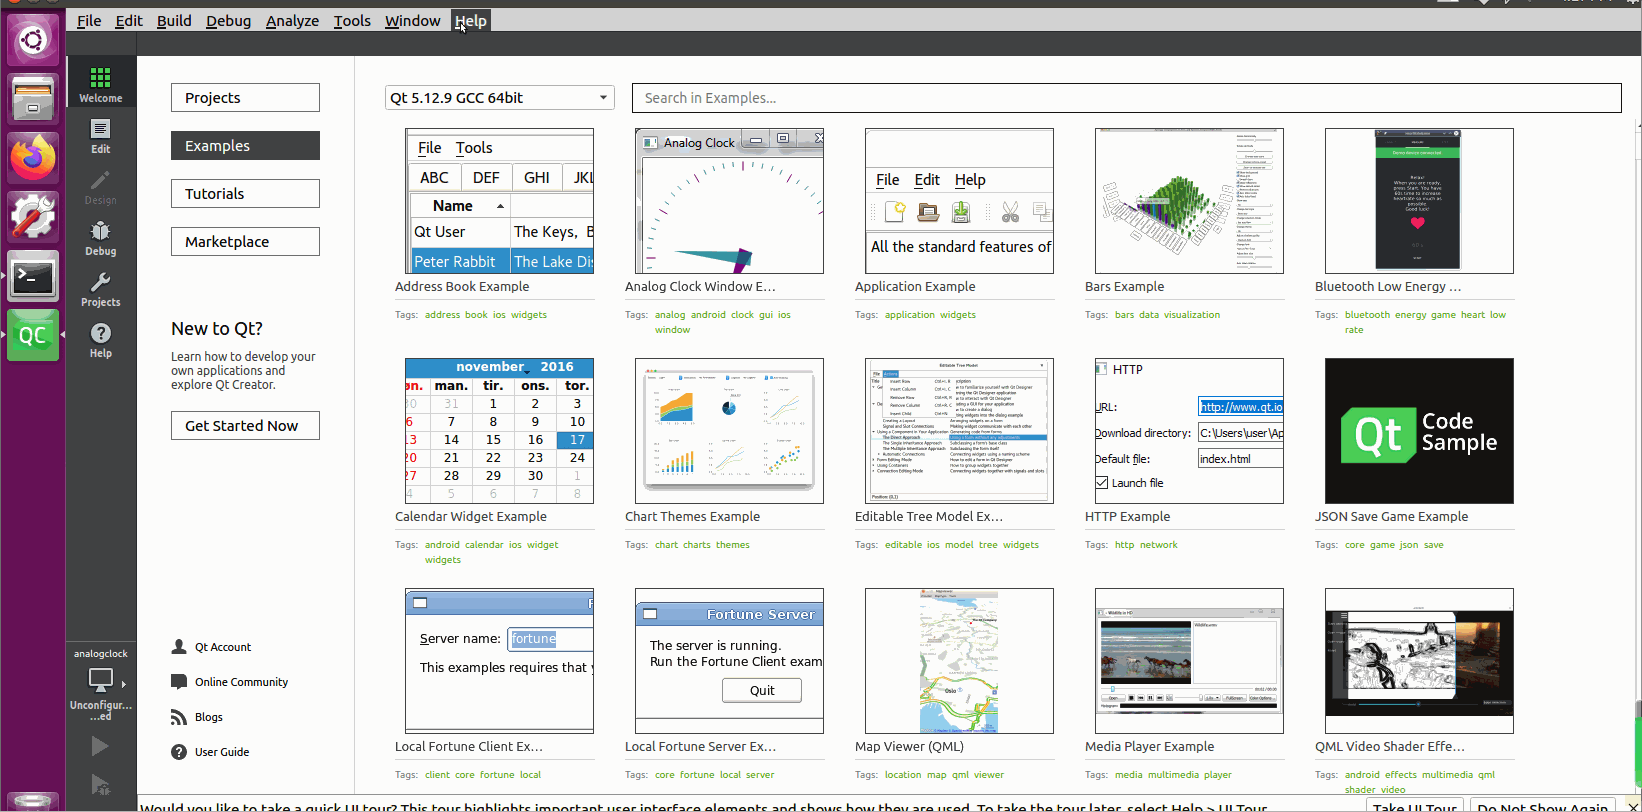1642x812 pixels.
Task: Open Address Book Example thumbnail
Action: [499, 201]
